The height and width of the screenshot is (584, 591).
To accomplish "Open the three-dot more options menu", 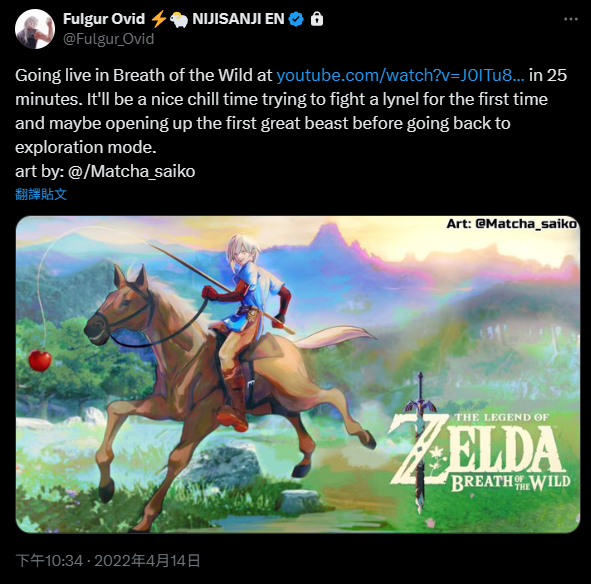I will tap(571, 19).
